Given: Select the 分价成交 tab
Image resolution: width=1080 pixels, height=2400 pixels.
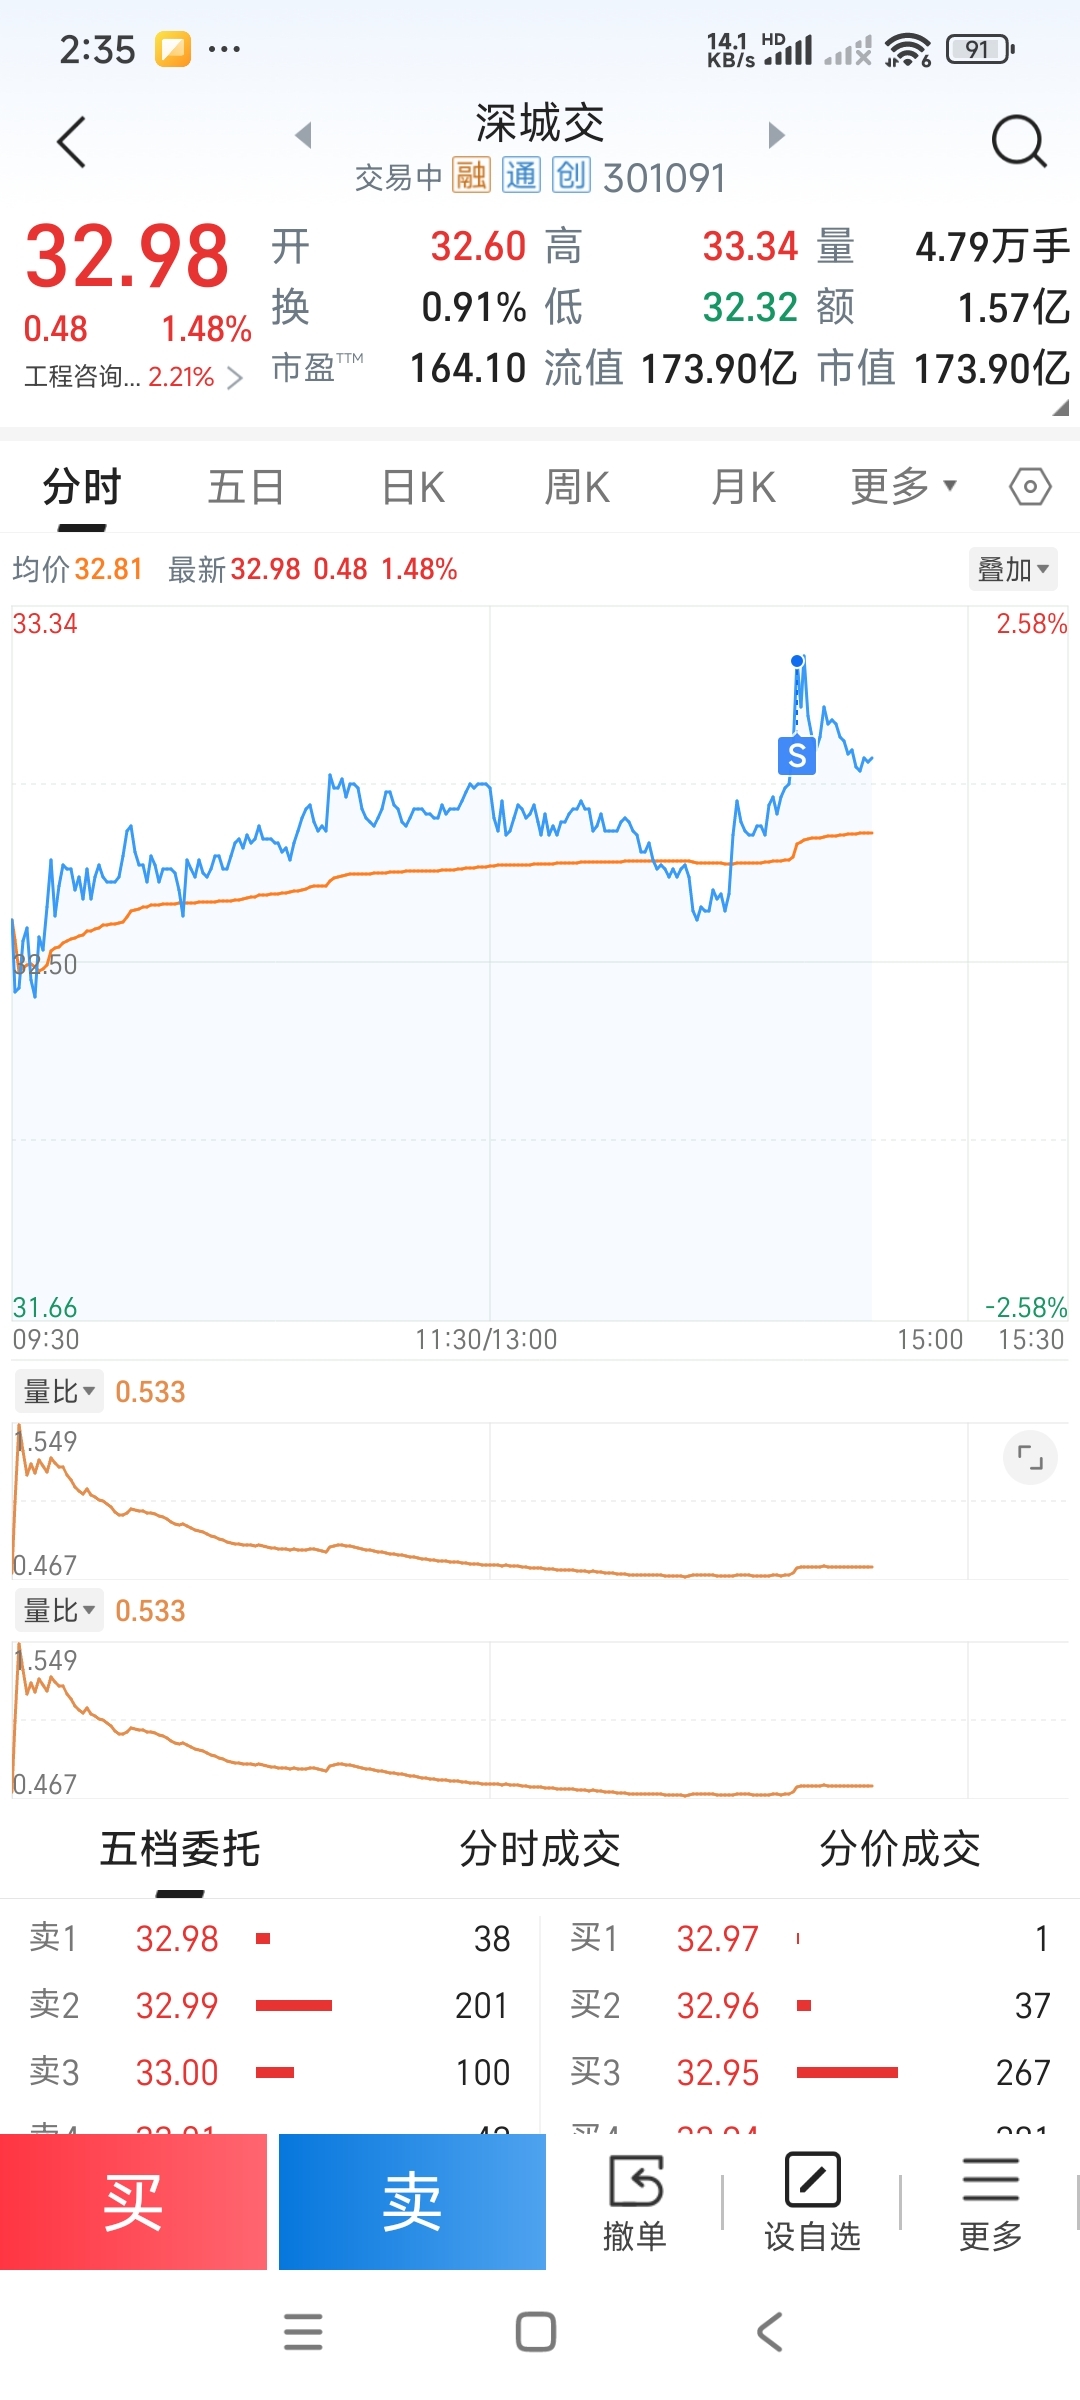Looking at the screenshot, I should click(x=900, y=1849).
